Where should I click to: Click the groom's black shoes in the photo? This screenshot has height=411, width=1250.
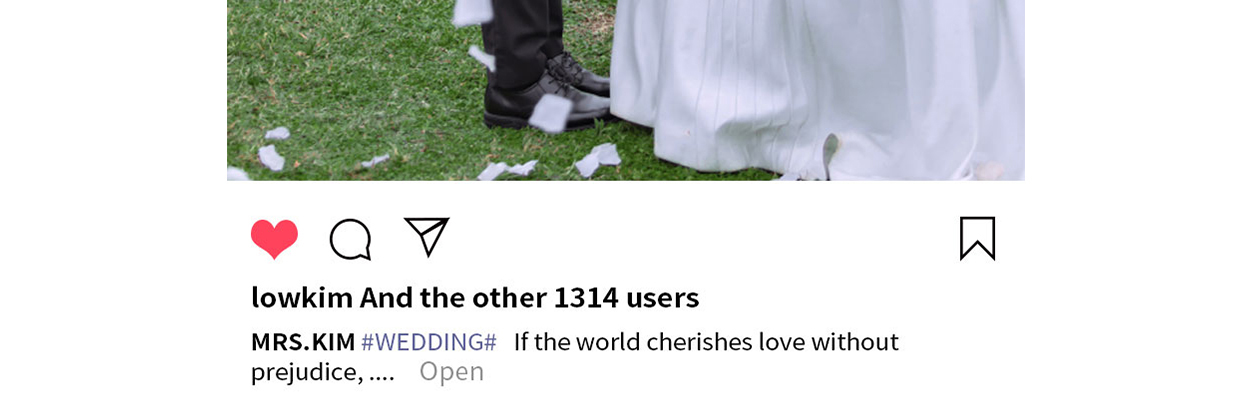tap(547, 93)
